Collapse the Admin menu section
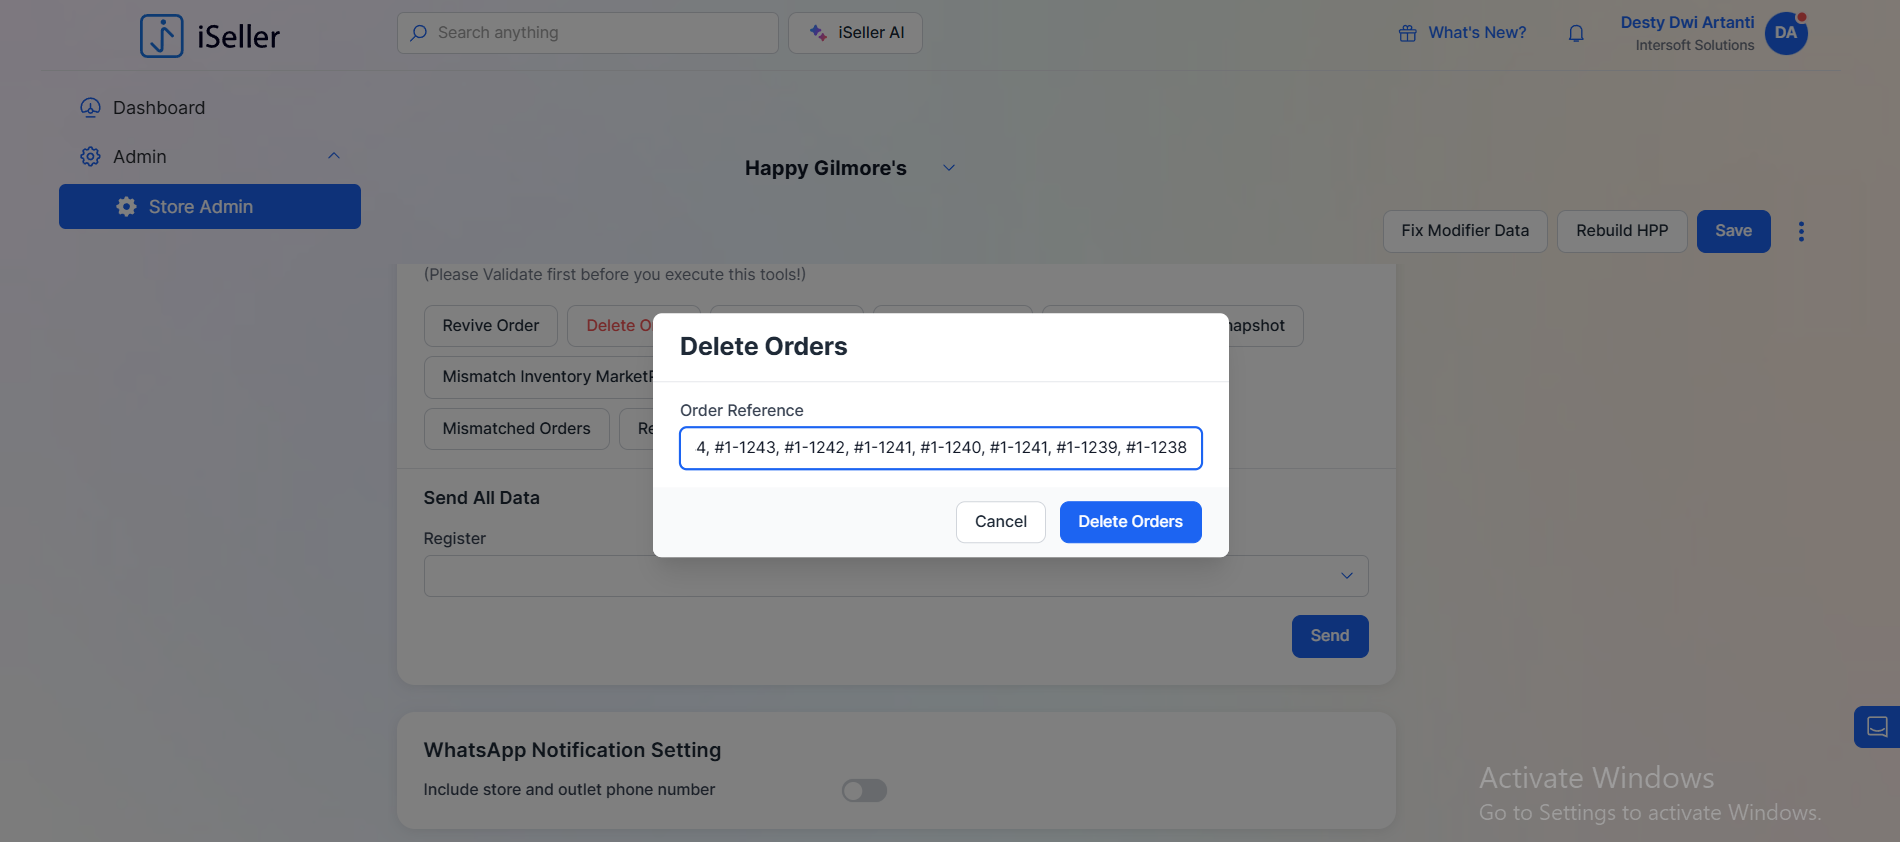Screen dimensions: 1900x842 [334, 156]
